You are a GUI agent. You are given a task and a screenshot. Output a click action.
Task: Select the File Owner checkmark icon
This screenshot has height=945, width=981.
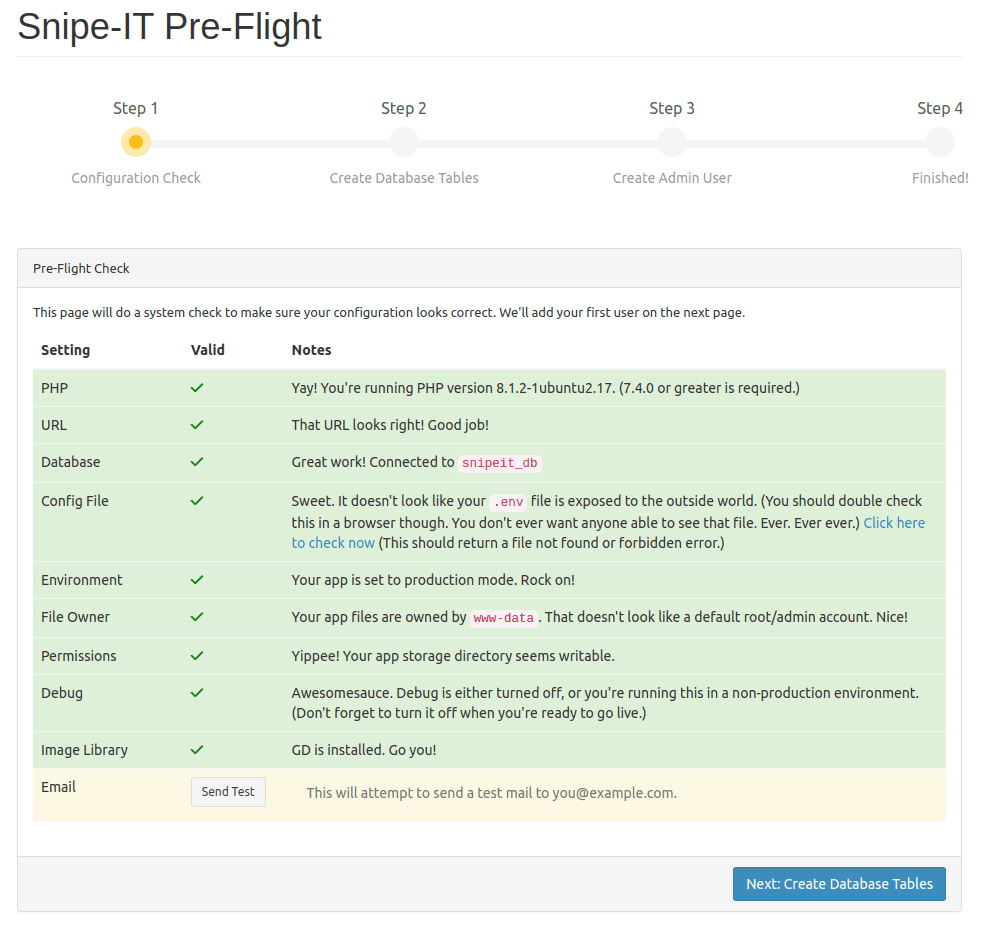(x=197, y=616)
